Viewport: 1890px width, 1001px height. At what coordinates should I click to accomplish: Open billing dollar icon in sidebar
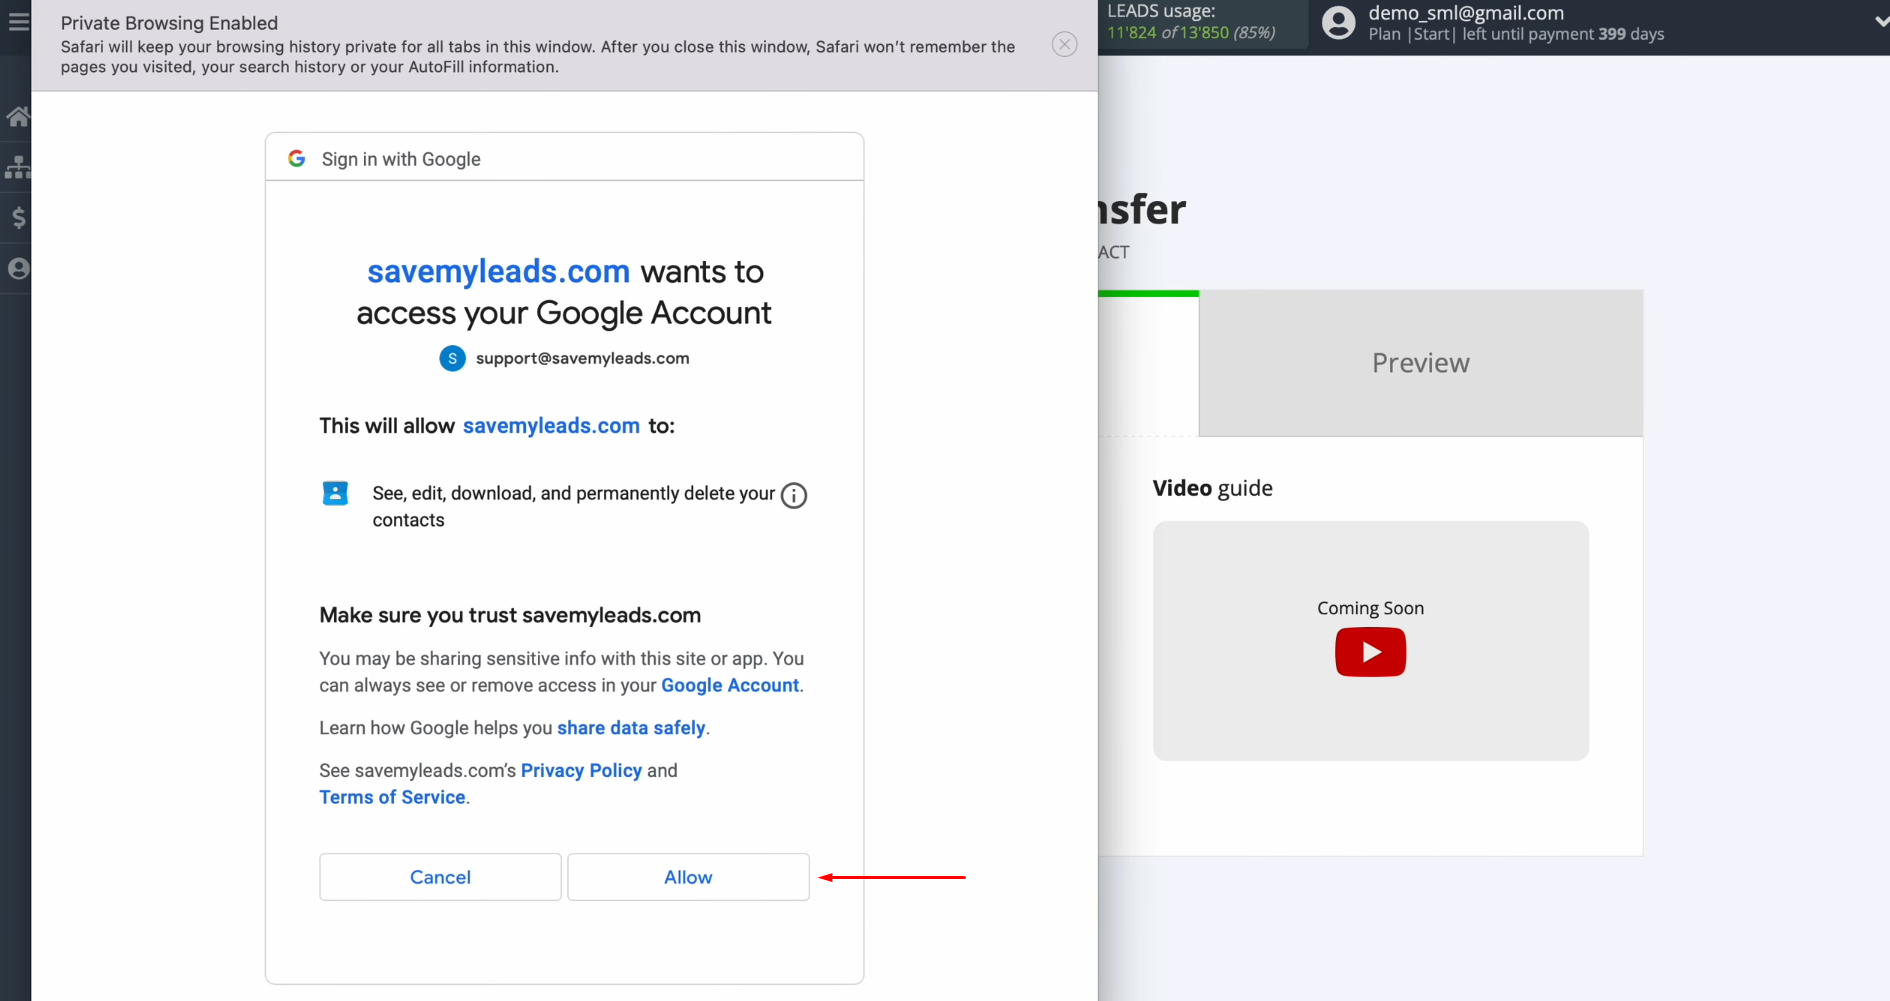18,217
